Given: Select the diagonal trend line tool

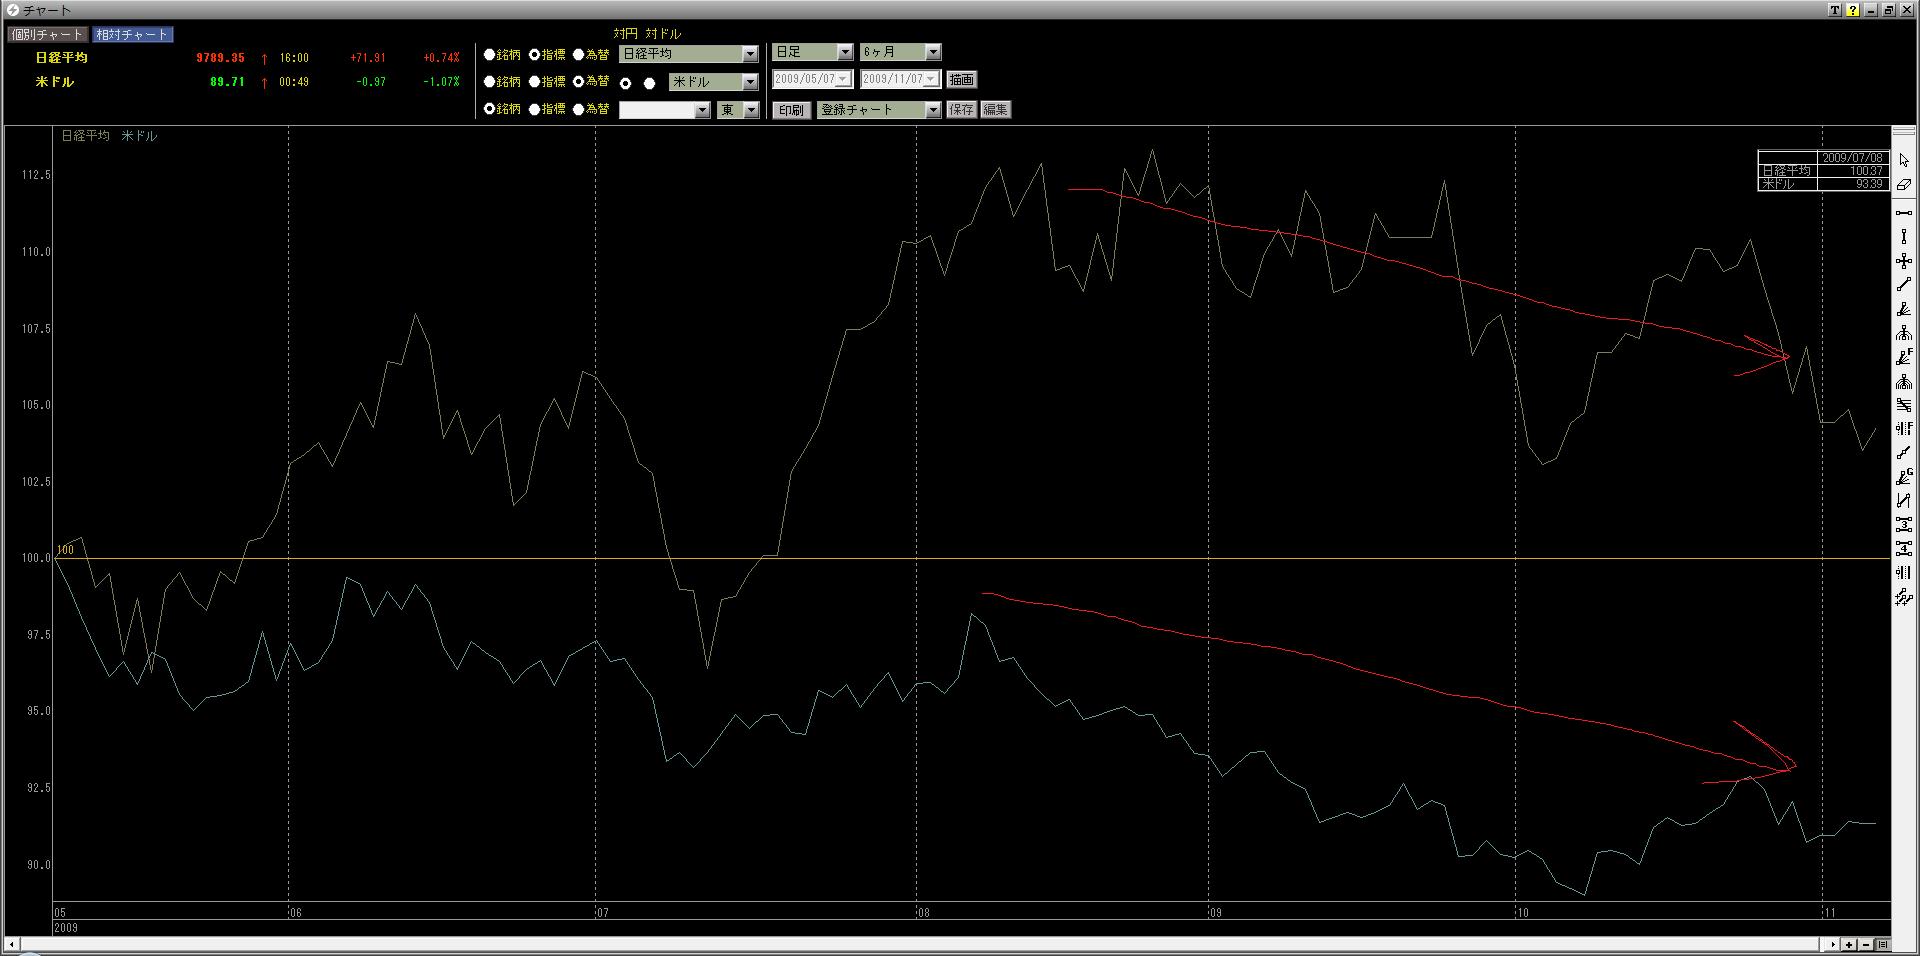Looking at the screenshot, I should [1903, 285].
